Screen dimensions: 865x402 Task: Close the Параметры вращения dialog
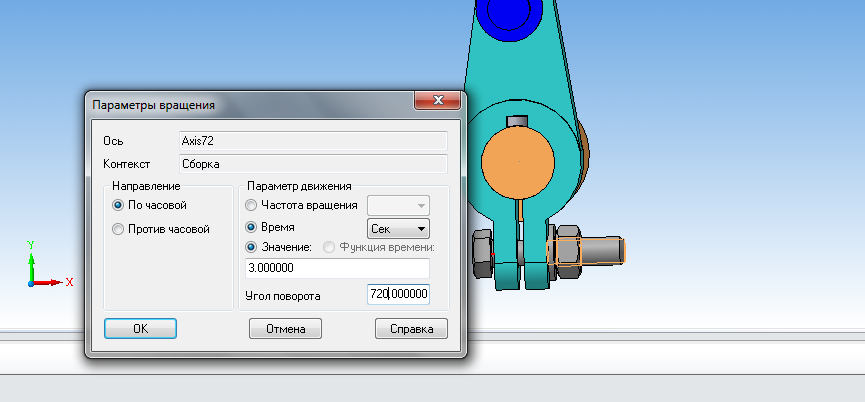[x=438, y=101]
